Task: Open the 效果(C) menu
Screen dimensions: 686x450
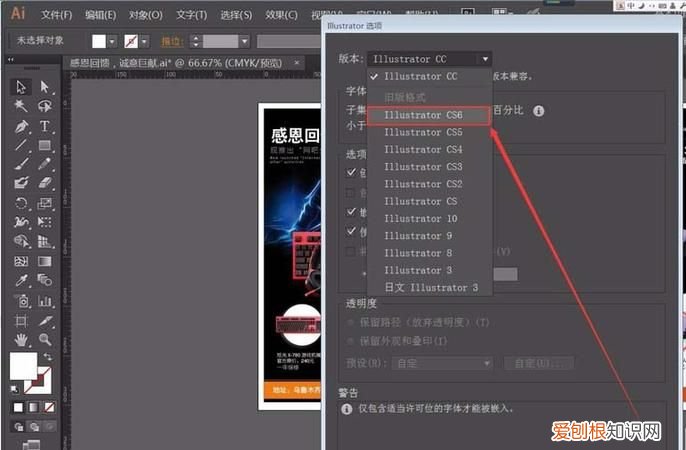Action: click(282, 15)
